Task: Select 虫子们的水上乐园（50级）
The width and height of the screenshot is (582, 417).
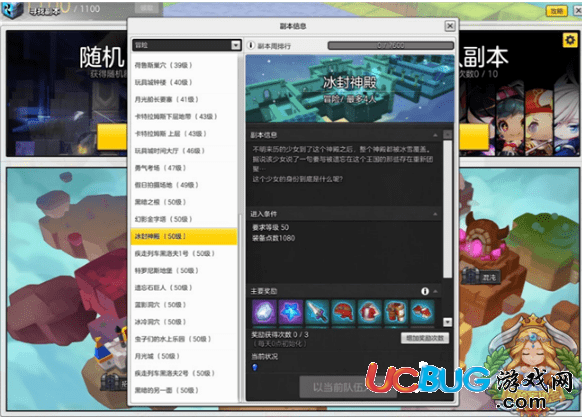Action: click(x=184, y=339)
